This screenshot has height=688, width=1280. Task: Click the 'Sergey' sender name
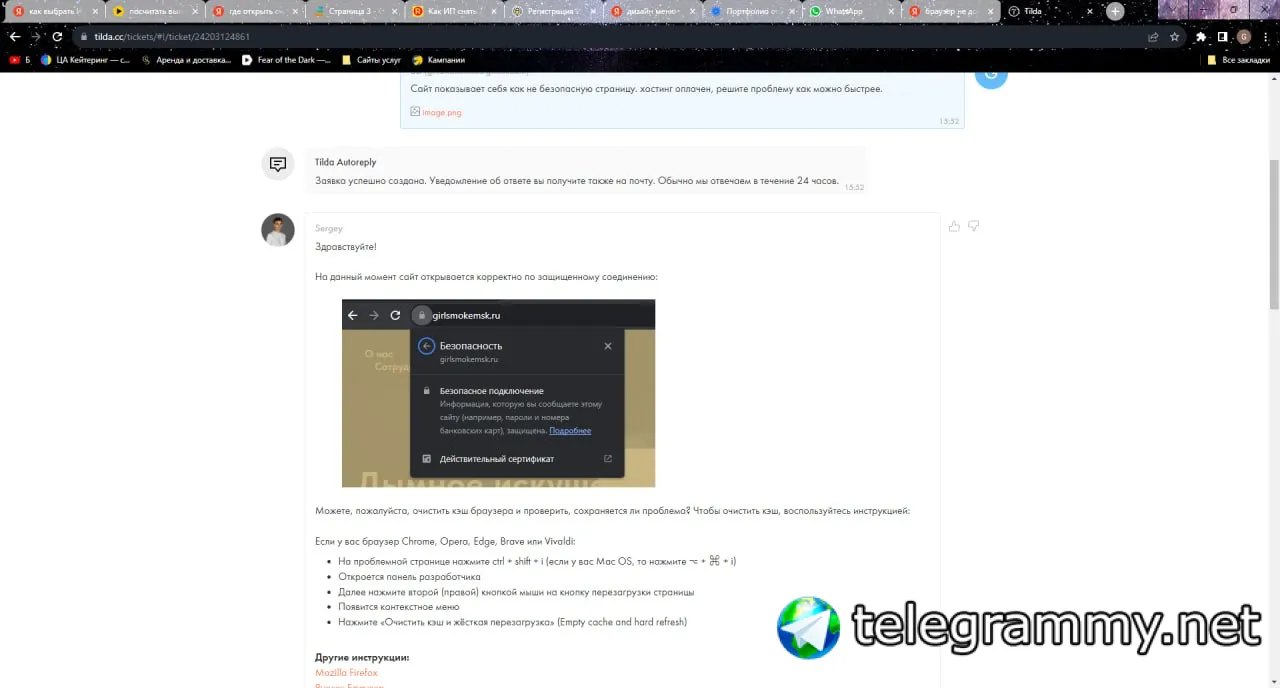coord(329,228)
